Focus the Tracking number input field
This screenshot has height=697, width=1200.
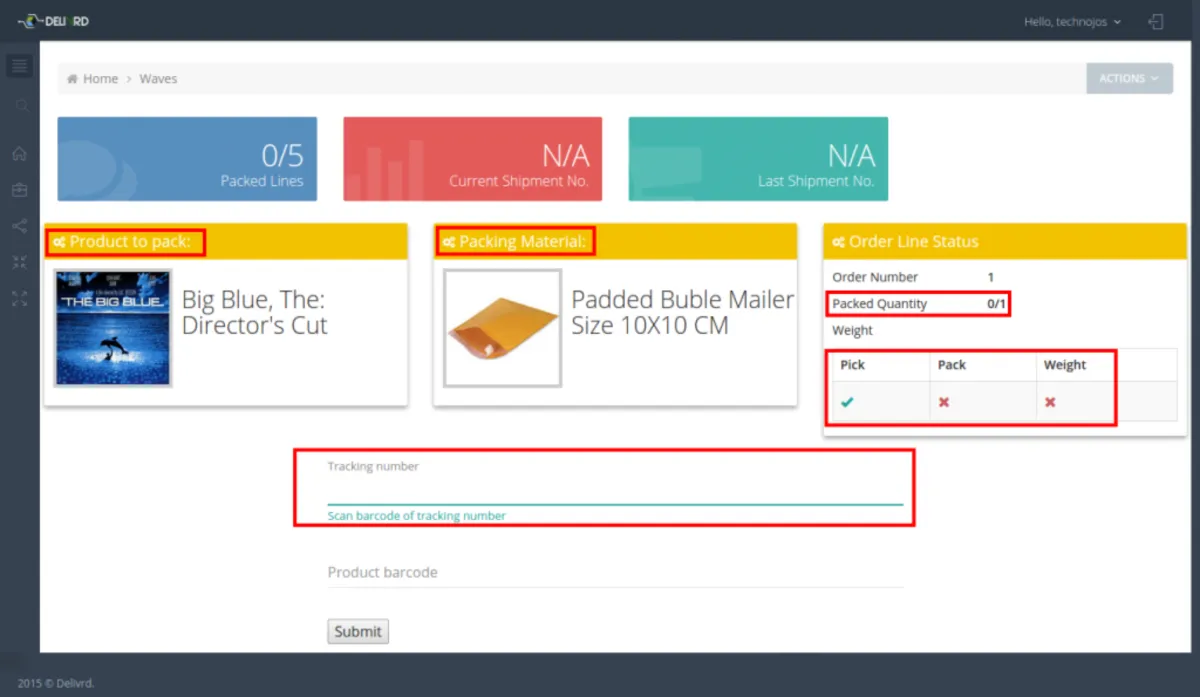615,490
